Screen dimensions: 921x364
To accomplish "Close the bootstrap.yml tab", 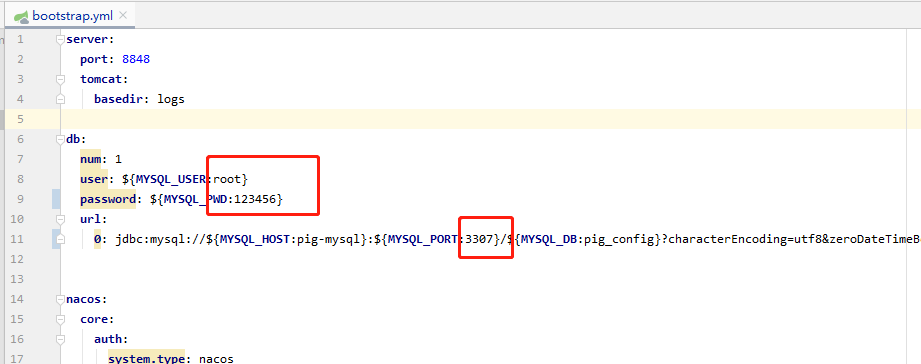I will [x=123, y=16].
